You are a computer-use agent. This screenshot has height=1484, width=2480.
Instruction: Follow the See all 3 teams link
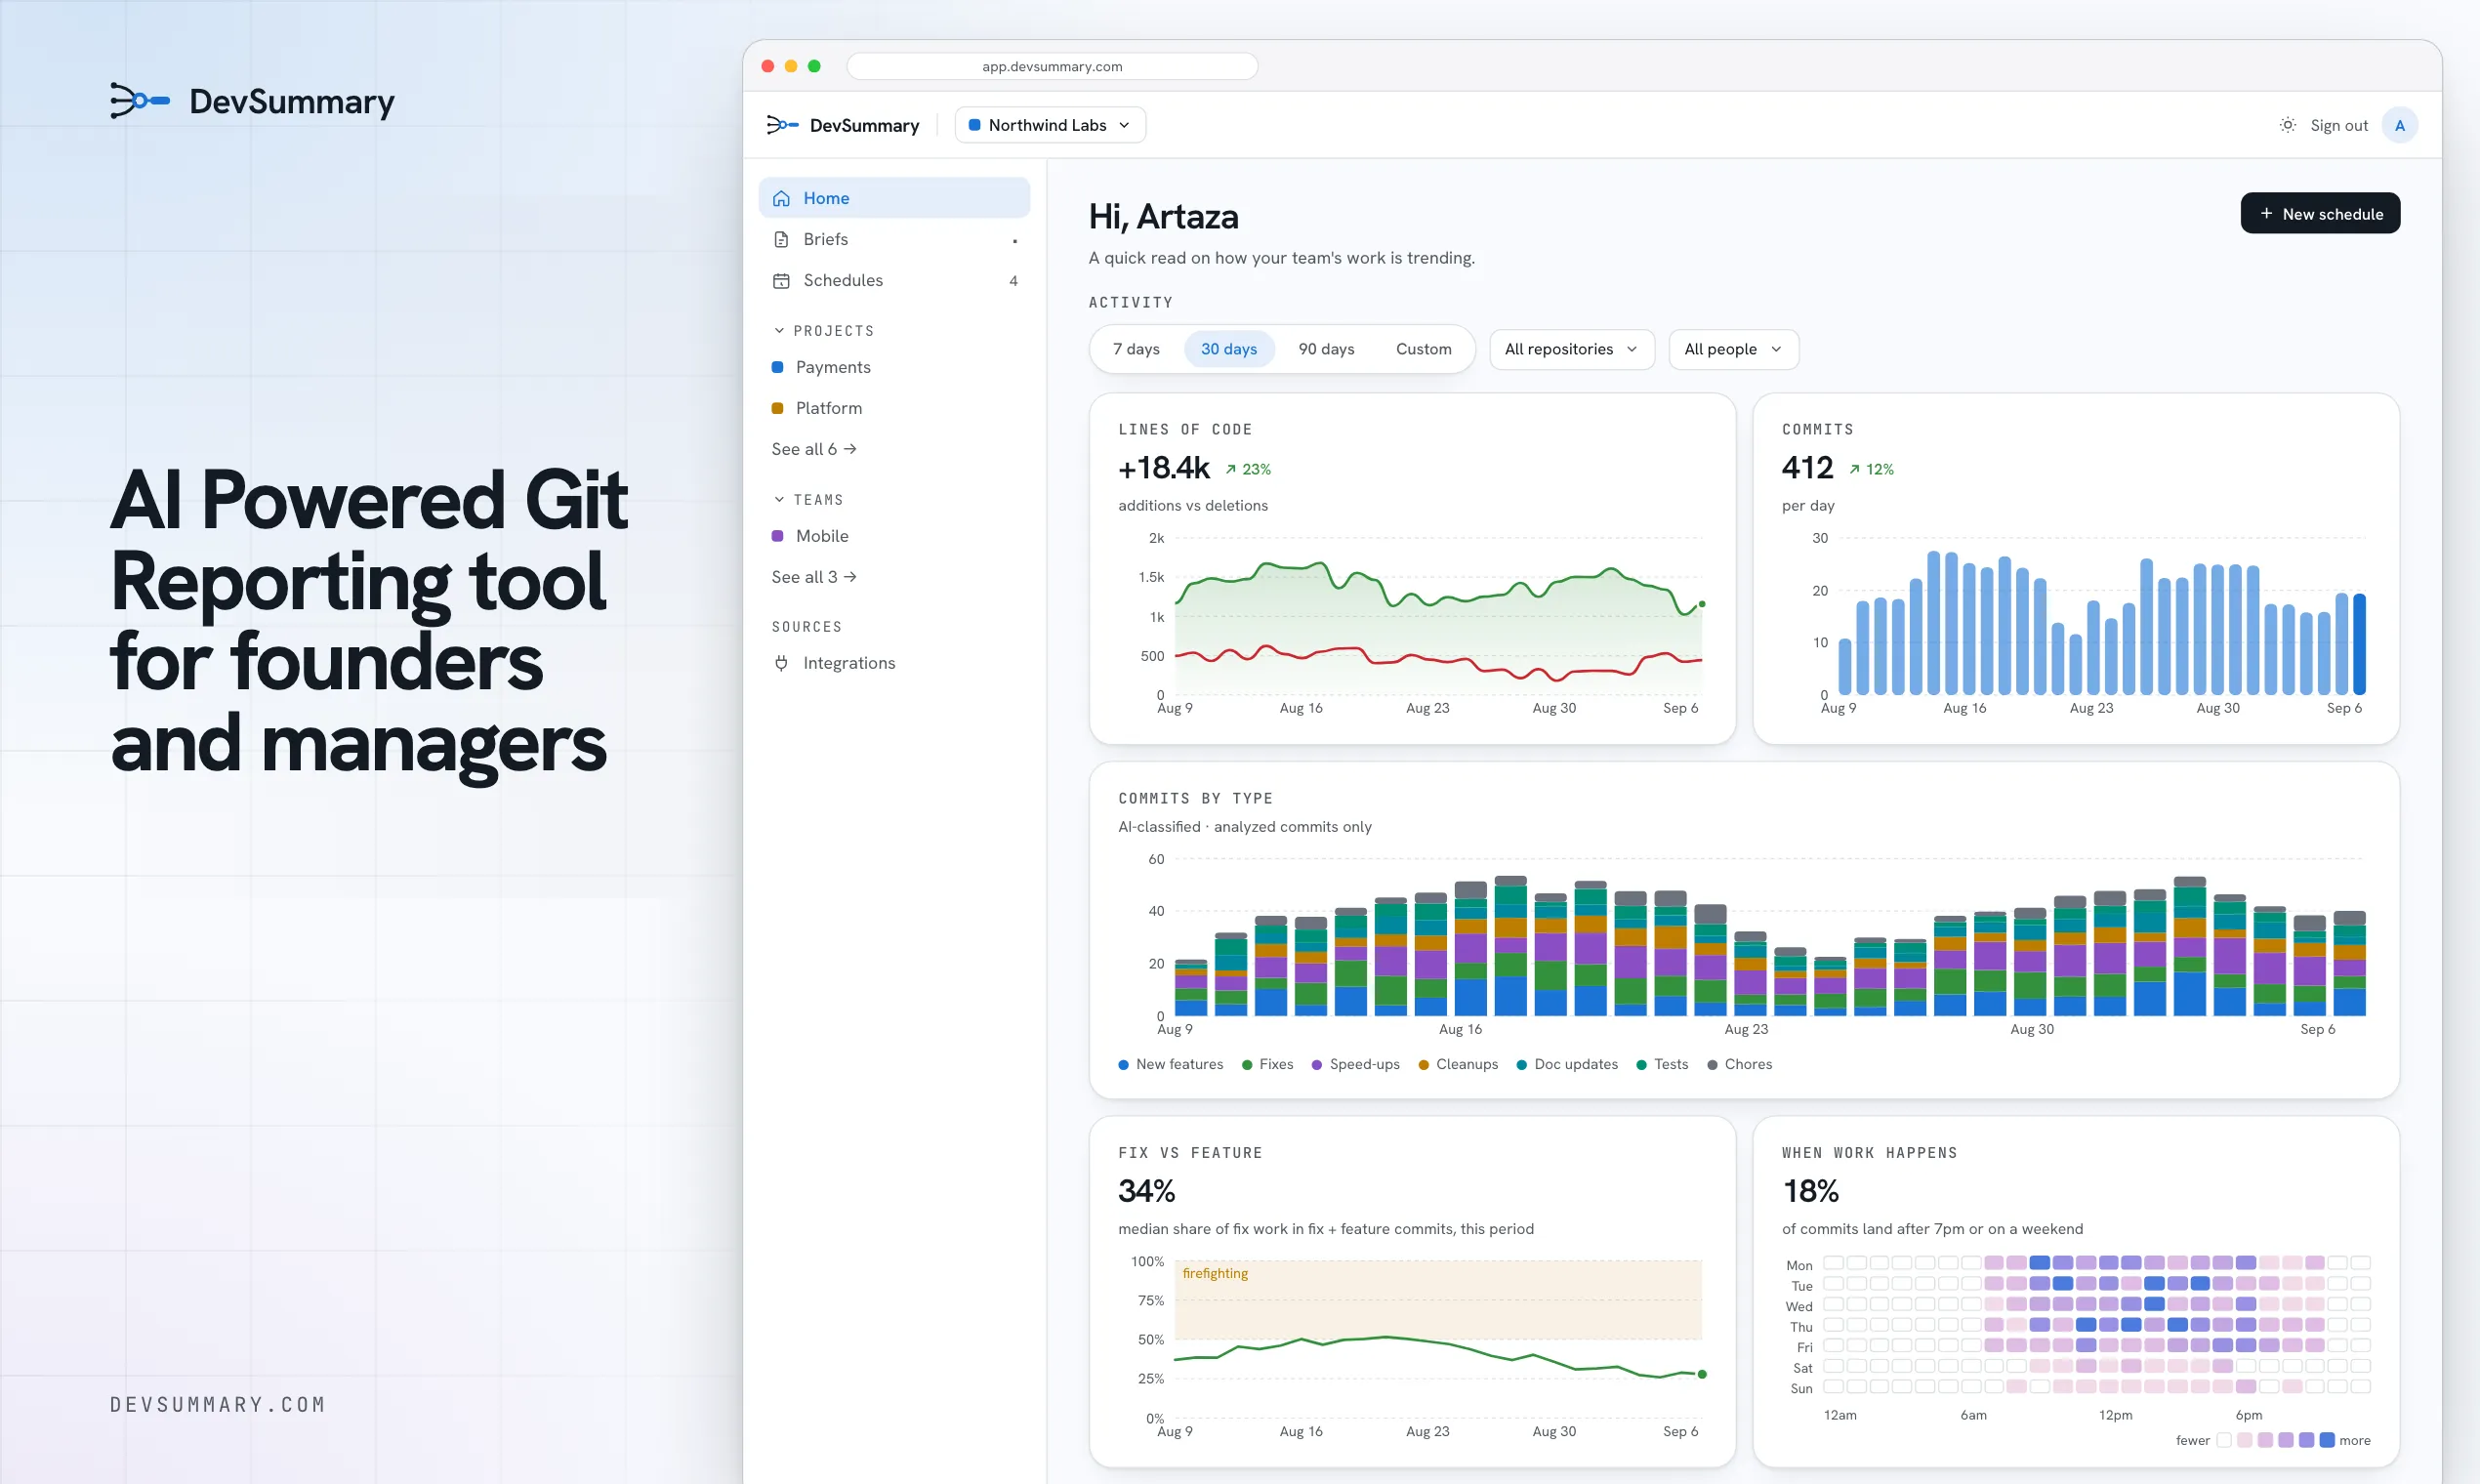point(814,577)
